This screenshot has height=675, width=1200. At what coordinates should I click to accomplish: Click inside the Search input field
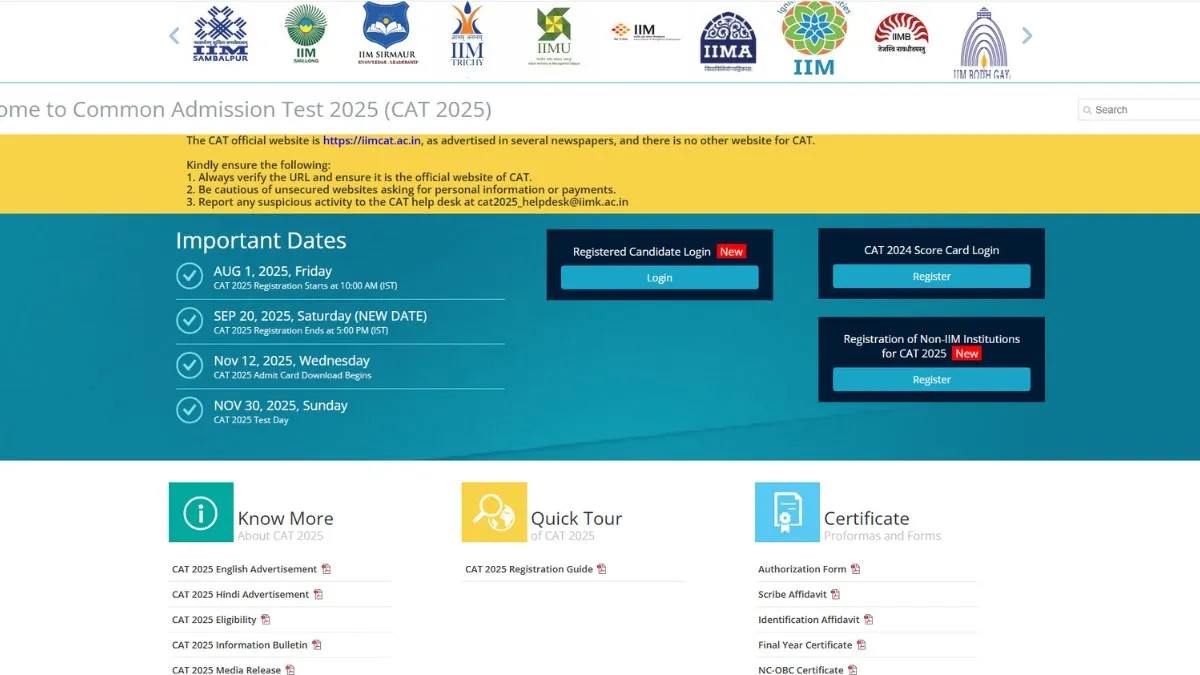(1140, 109)
